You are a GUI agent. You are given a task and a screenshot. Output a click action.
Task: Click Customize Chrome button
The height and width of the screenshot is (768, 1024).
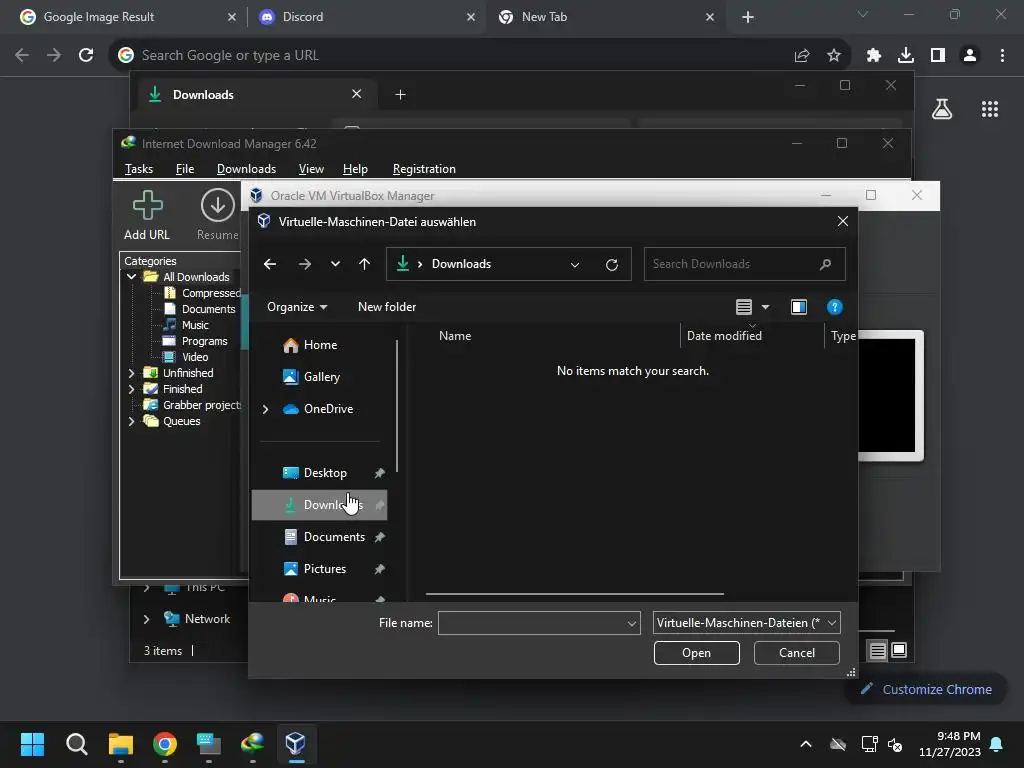tap(926, 690)
